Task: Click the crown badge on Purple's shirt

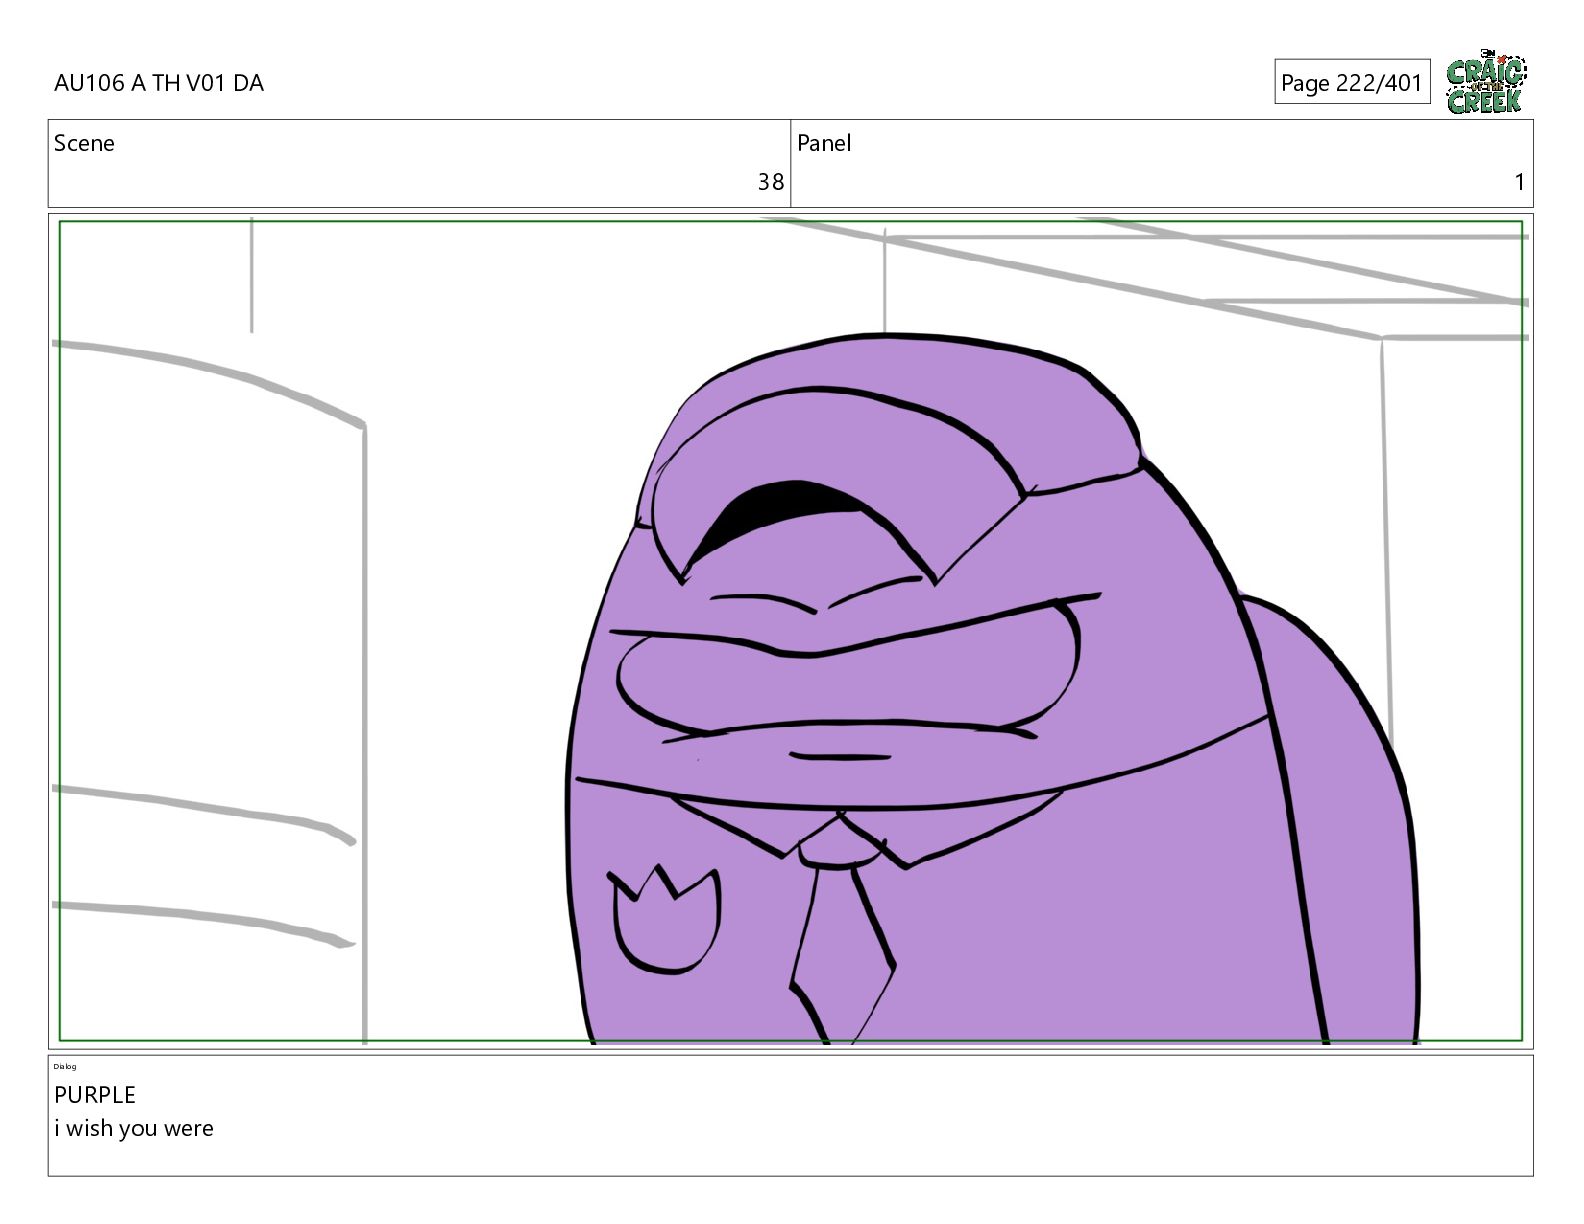Action: [664, 918]
